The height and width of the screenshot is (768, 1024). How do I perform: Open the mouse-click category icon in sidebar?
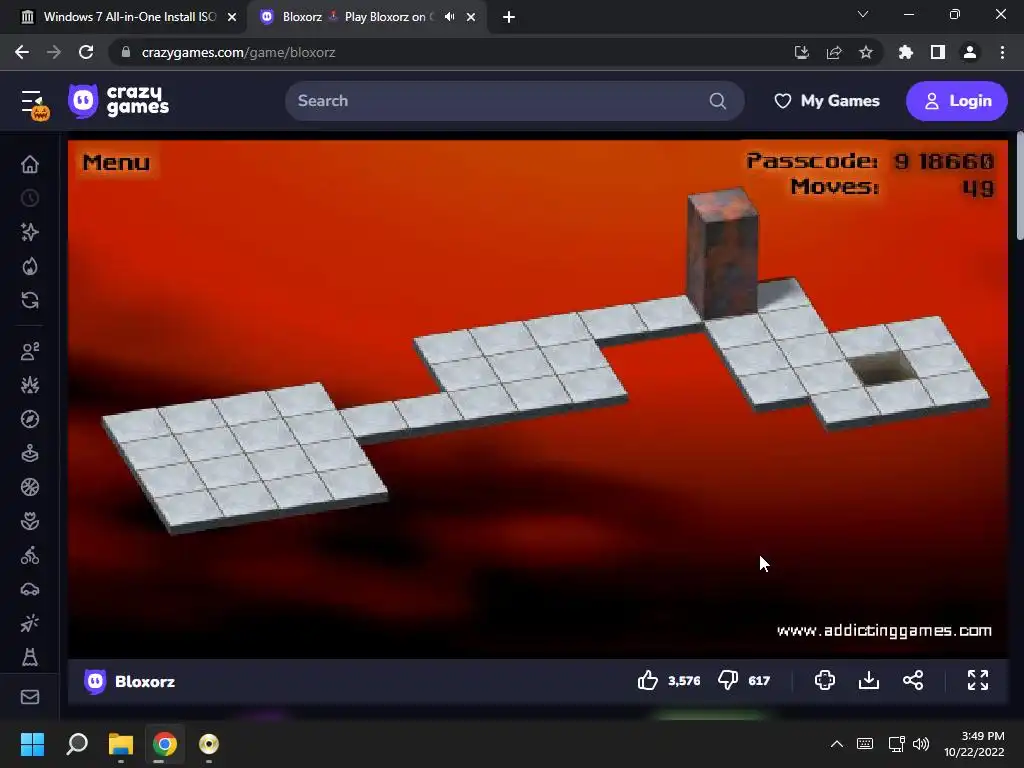tap(30, 624)
